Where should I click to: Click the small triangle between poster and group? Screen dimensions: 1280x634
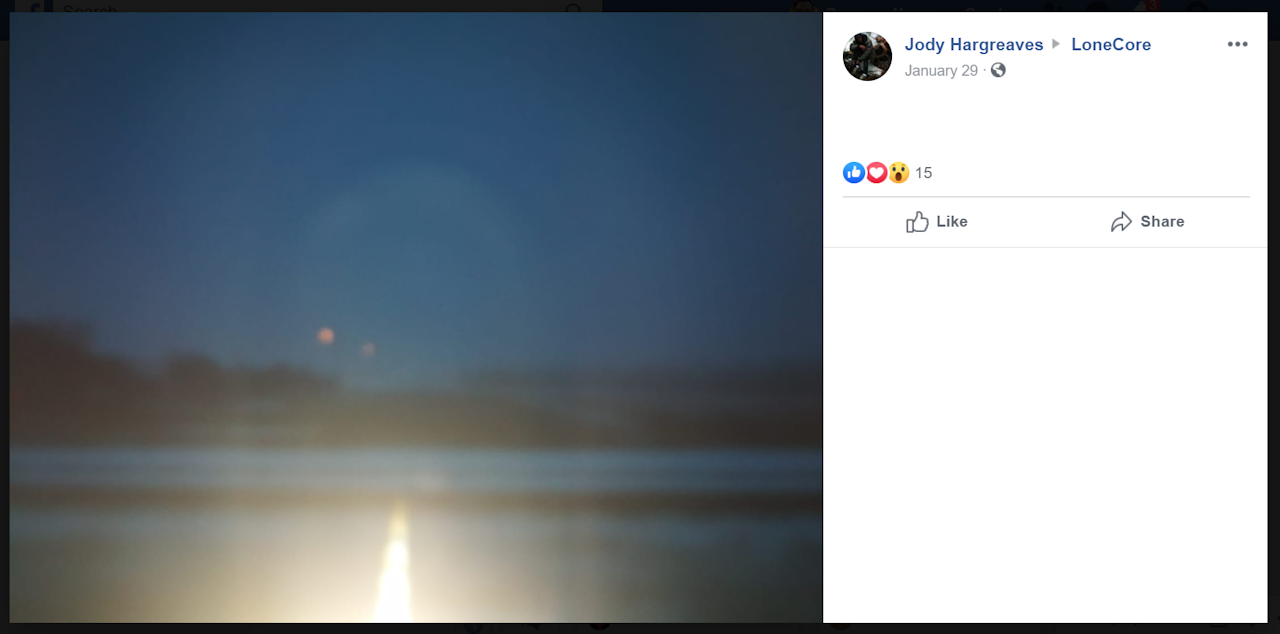[x=1056, y=45]
